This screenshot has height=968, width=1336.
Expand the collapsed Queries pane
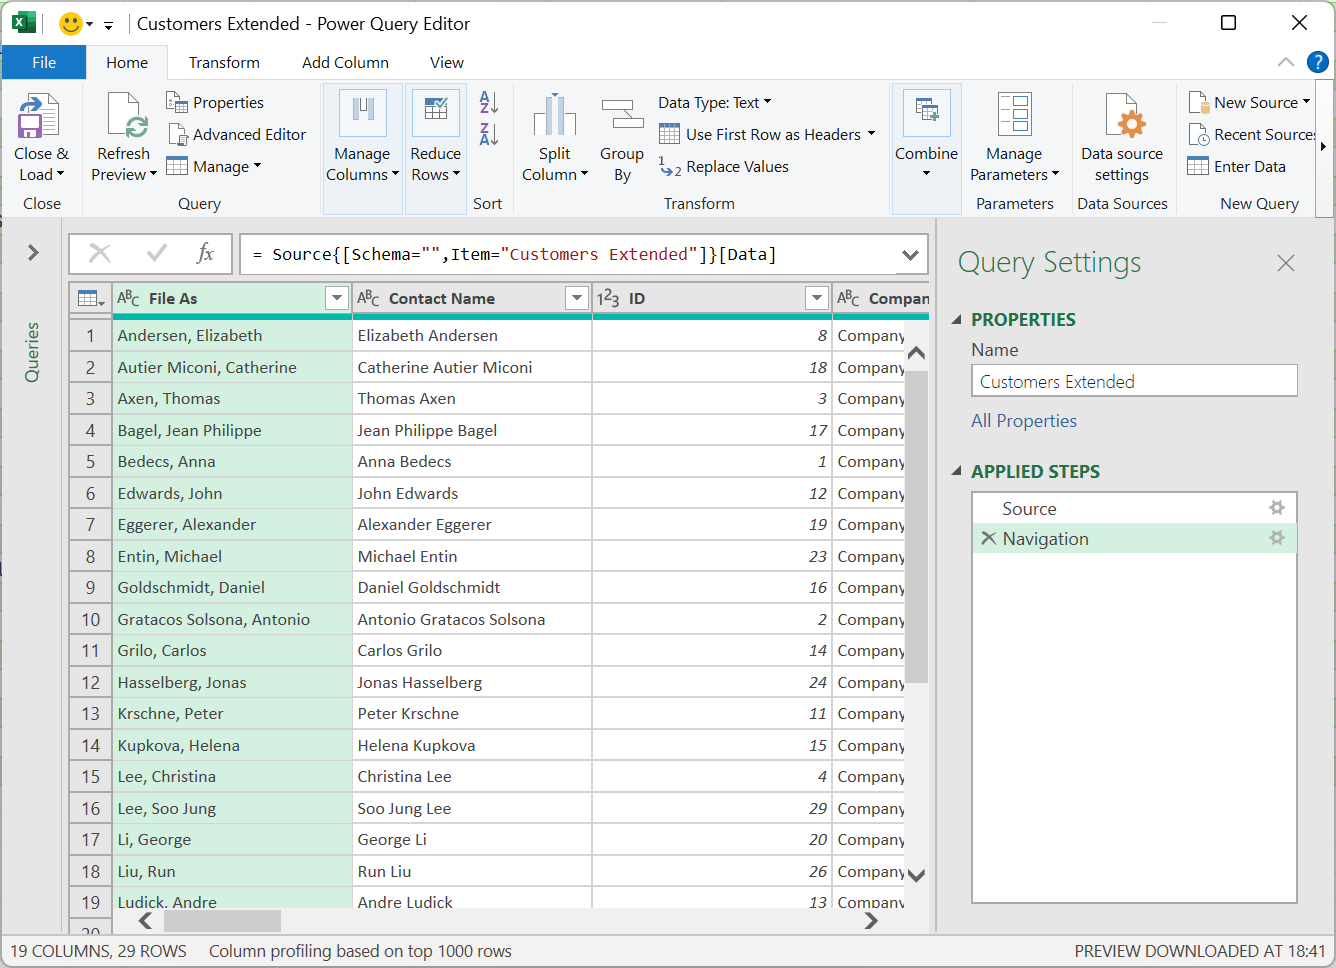pyautogui.click(x=33, y=253)
